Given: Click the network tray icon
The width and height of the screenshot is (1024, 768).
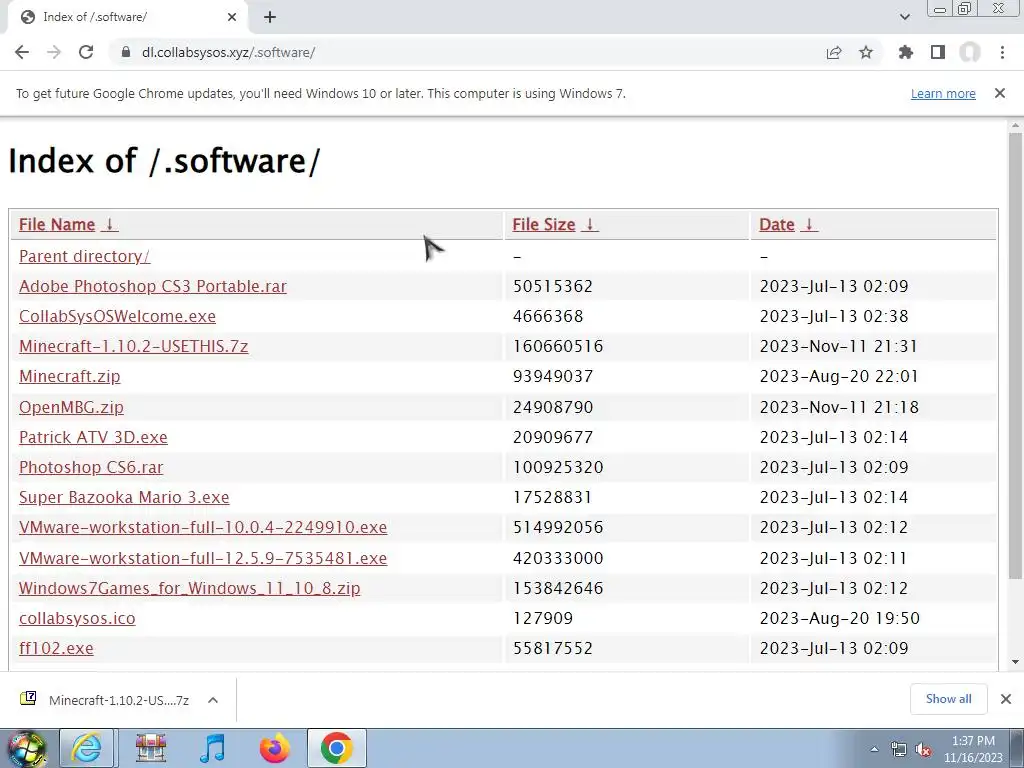Looking at the screenshot, I should [899, 750].
